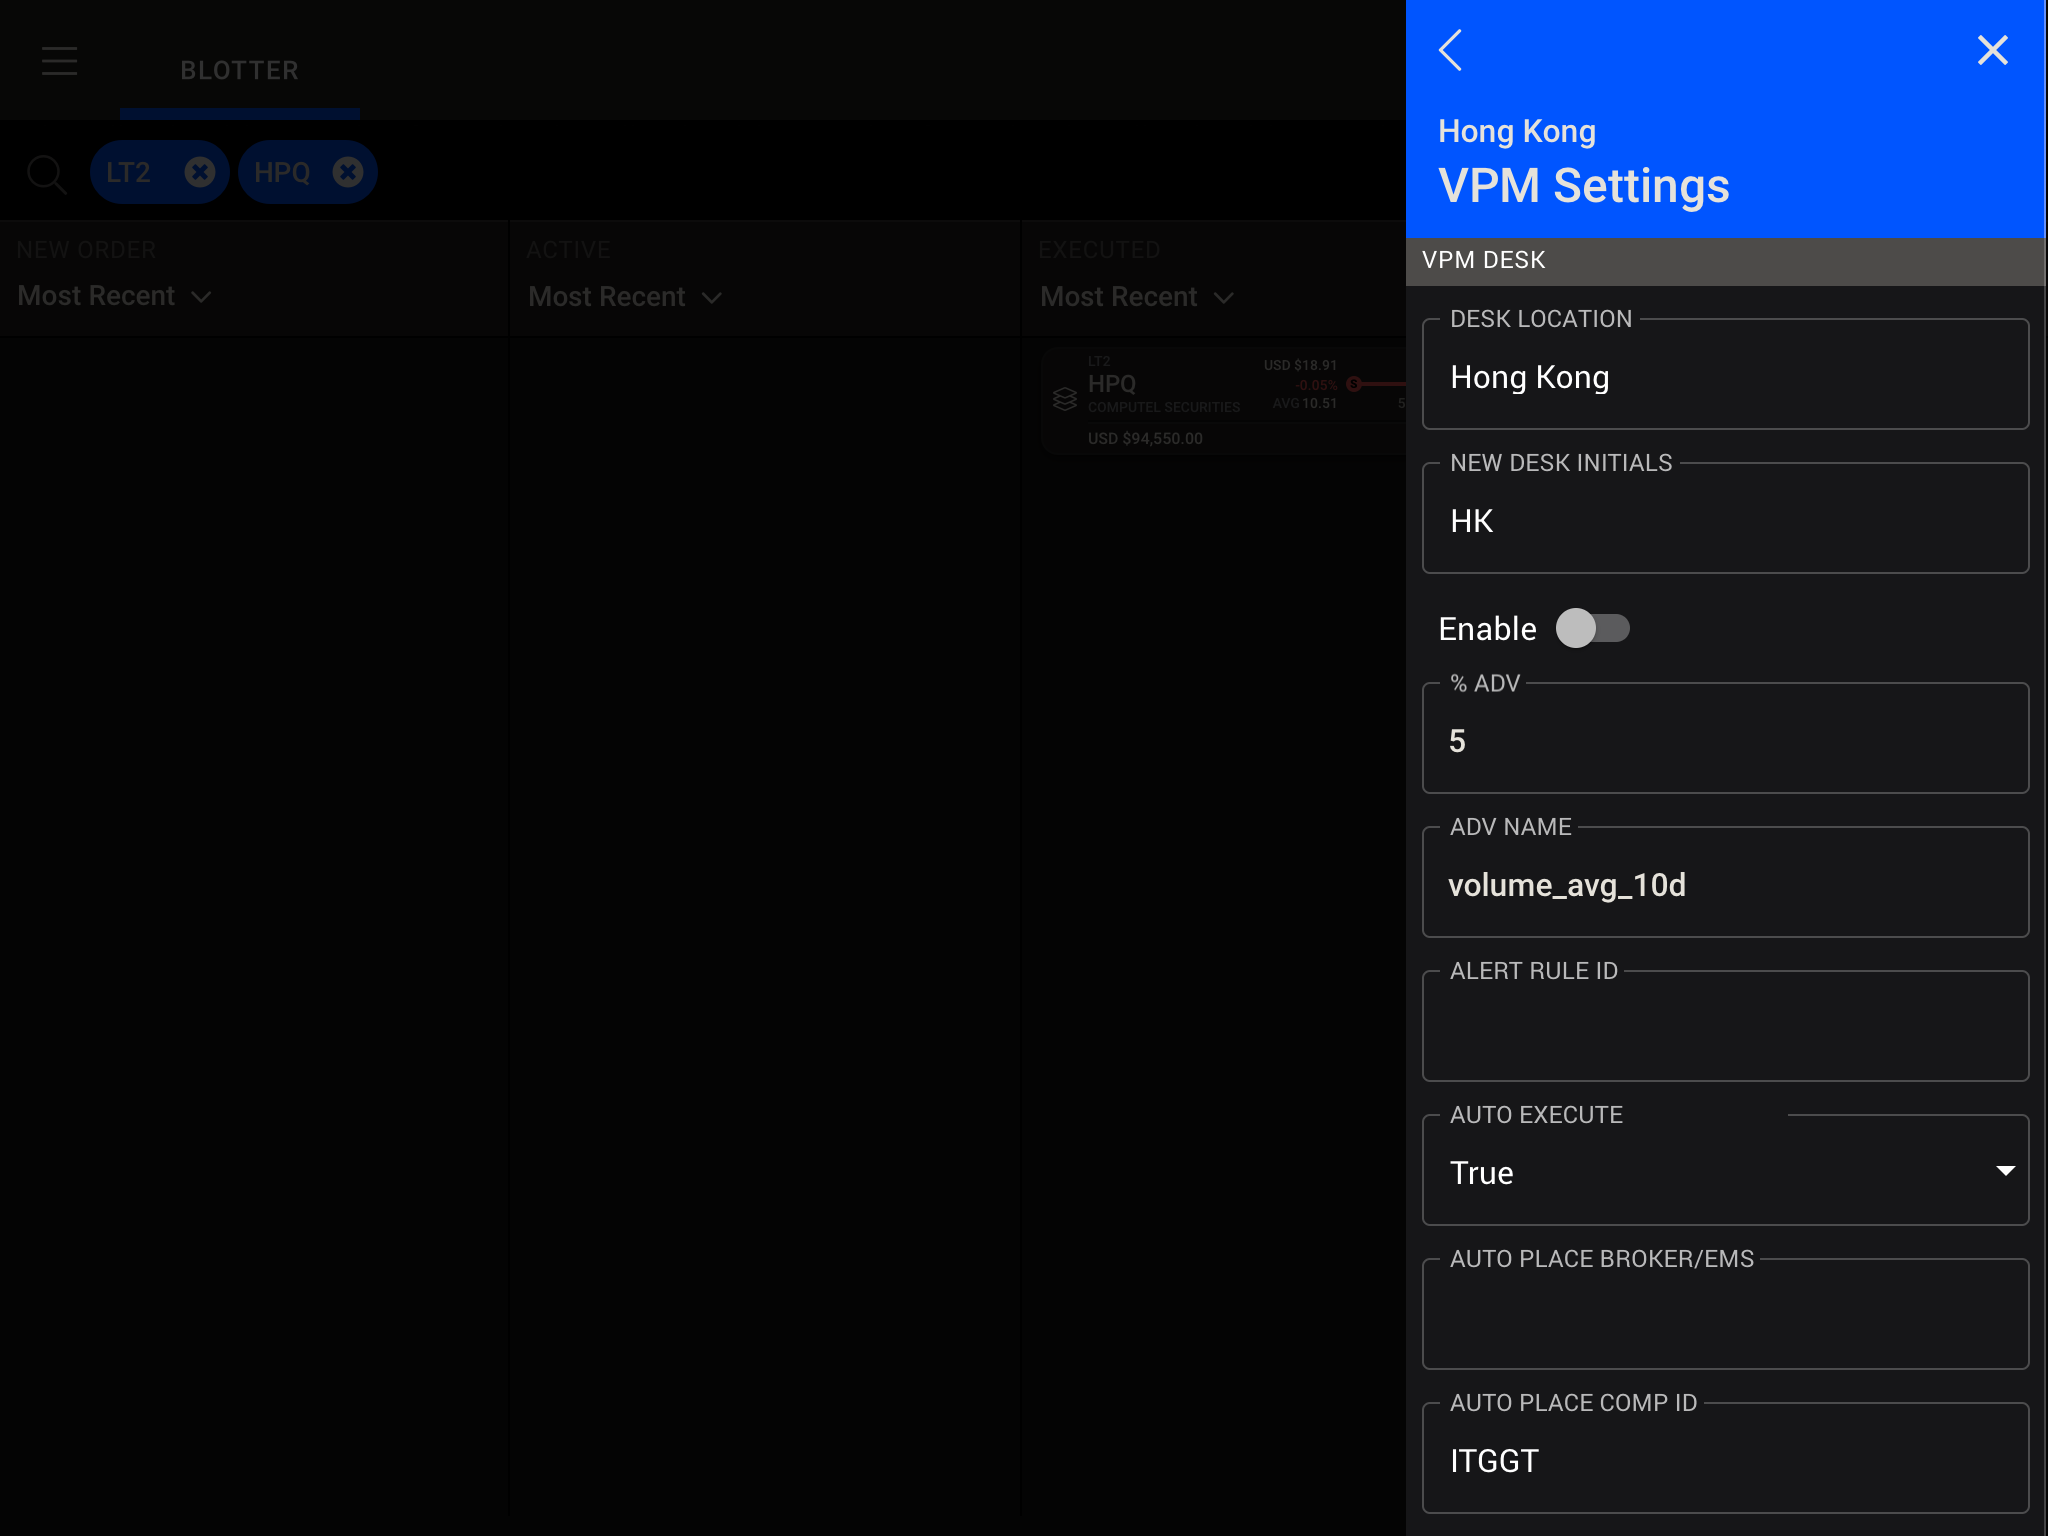Click the ADV Name field
Viewport: 2048px width, 1536px height.
pyautogui.click(x=1725, y=886)
